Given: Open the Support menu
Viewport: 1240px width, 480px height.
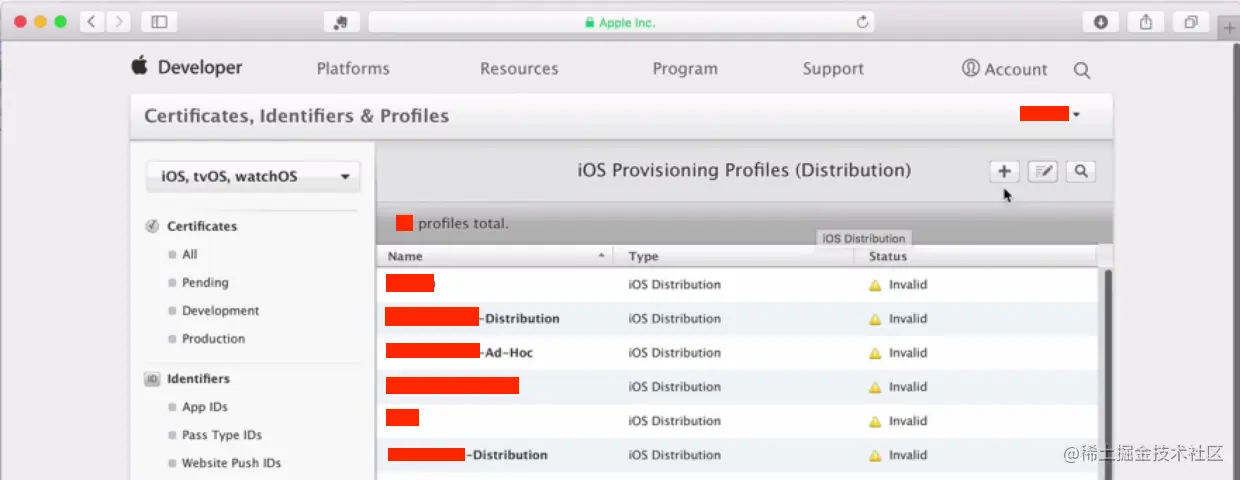Looking at the screenshot, I should 833,69.
